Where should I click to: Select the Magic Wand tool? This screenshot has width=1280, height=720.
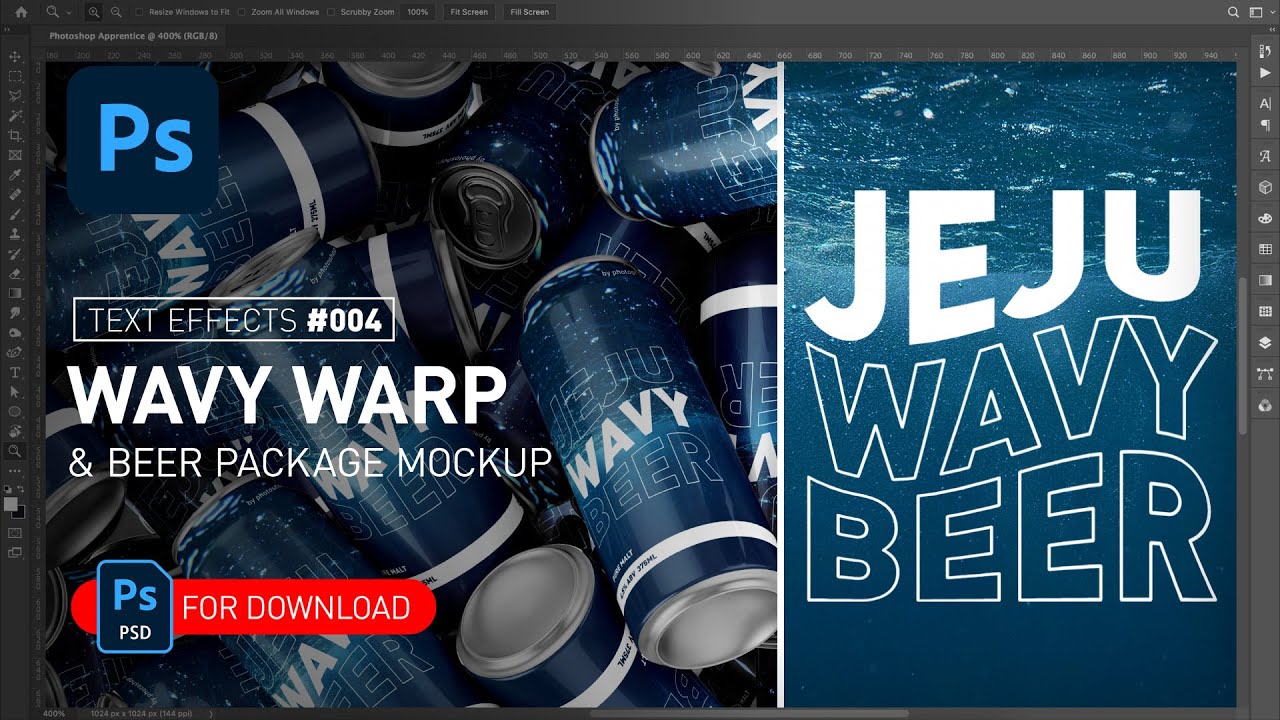[15, 116]
